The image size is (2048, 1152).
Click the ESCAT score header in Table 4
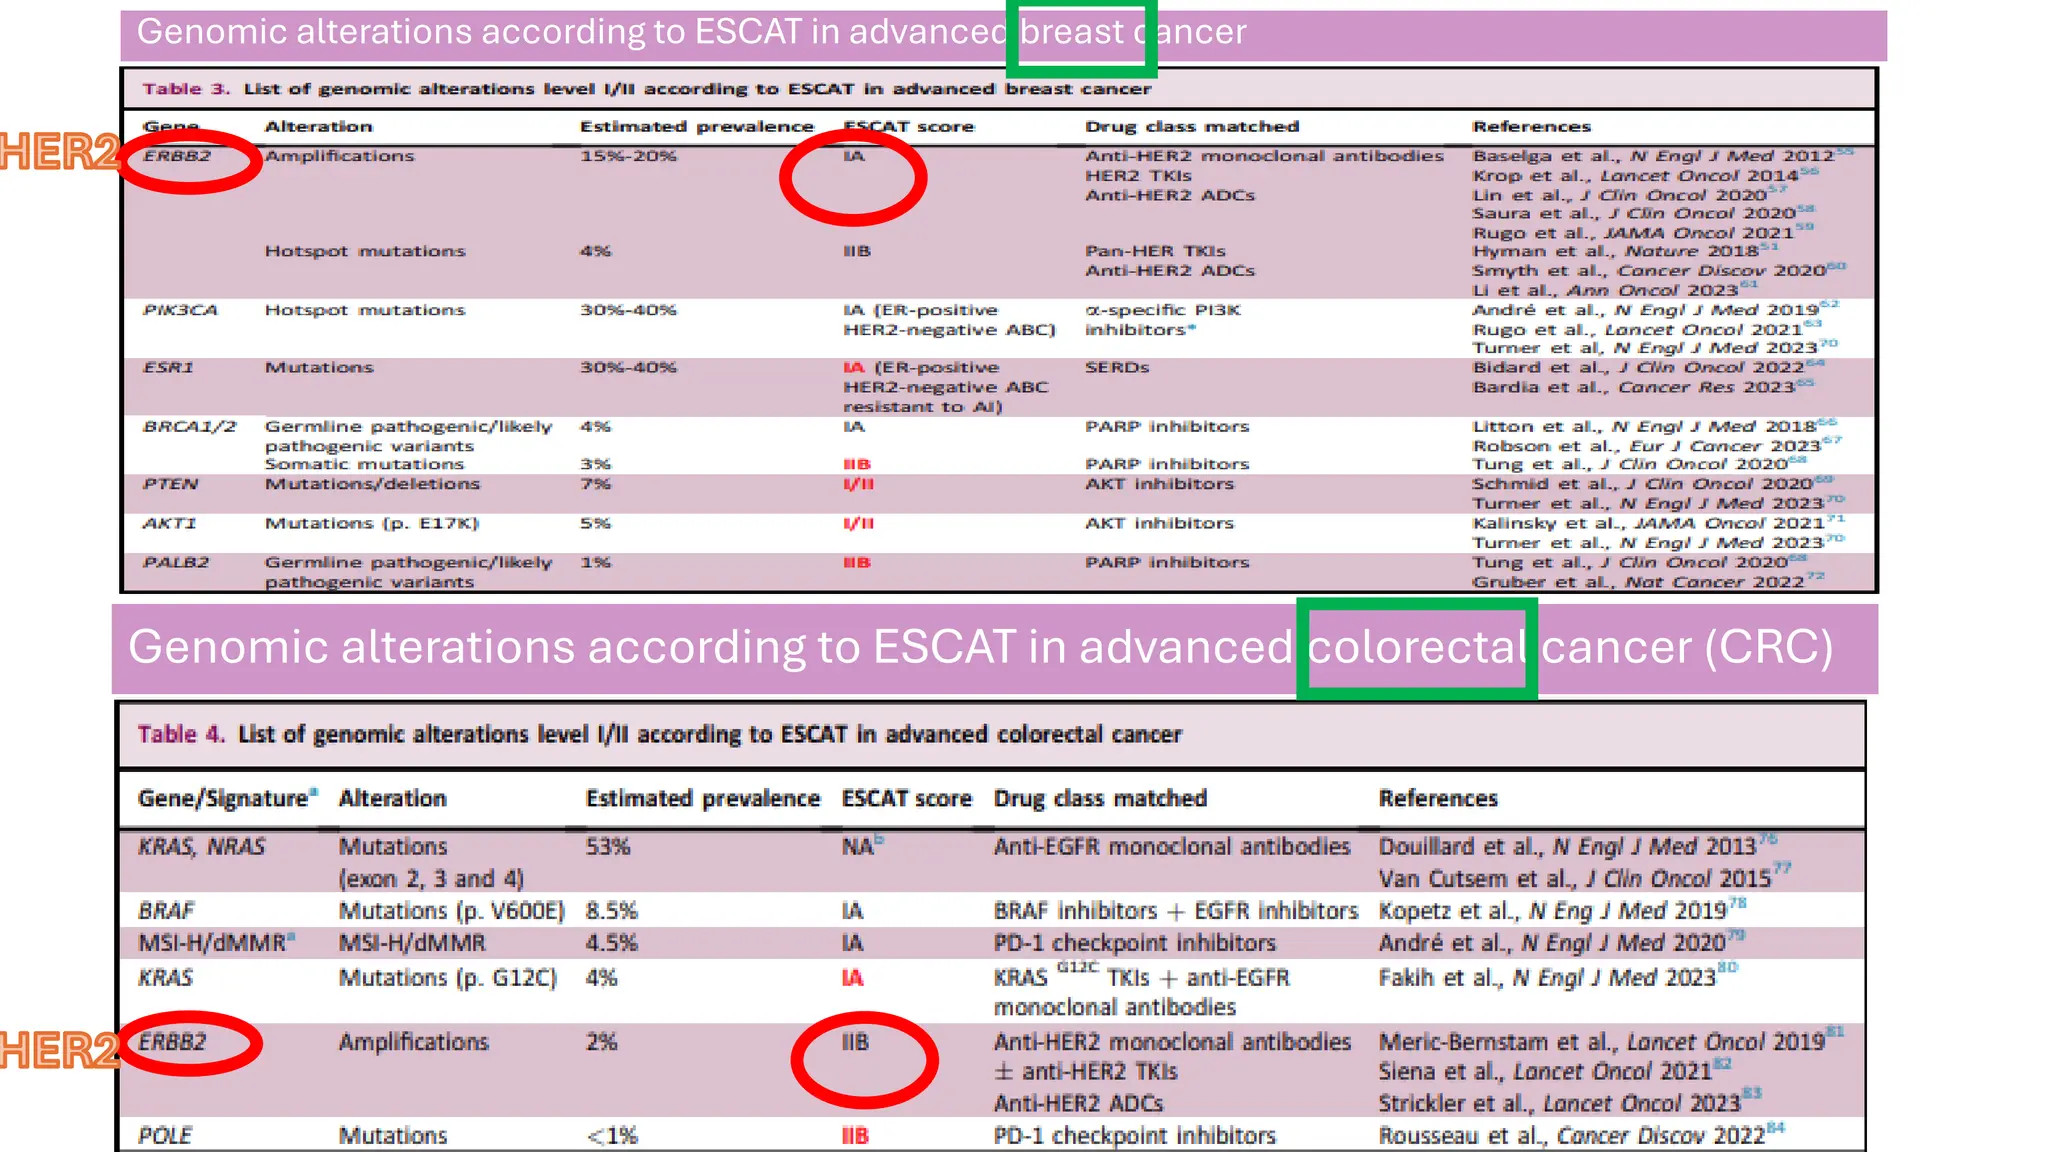pyautogui.click(x=907, y=799)
